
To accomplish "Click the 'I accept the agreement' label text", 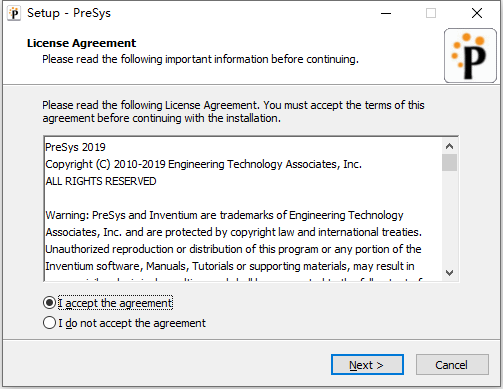I will pyautogui.click(x=115, y=303).
